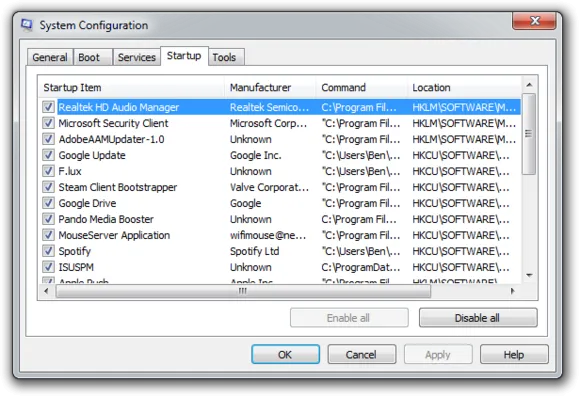Click the Spotify Ltd manufacturer cell
The image size is (580, 397).
tap(254, 251)
